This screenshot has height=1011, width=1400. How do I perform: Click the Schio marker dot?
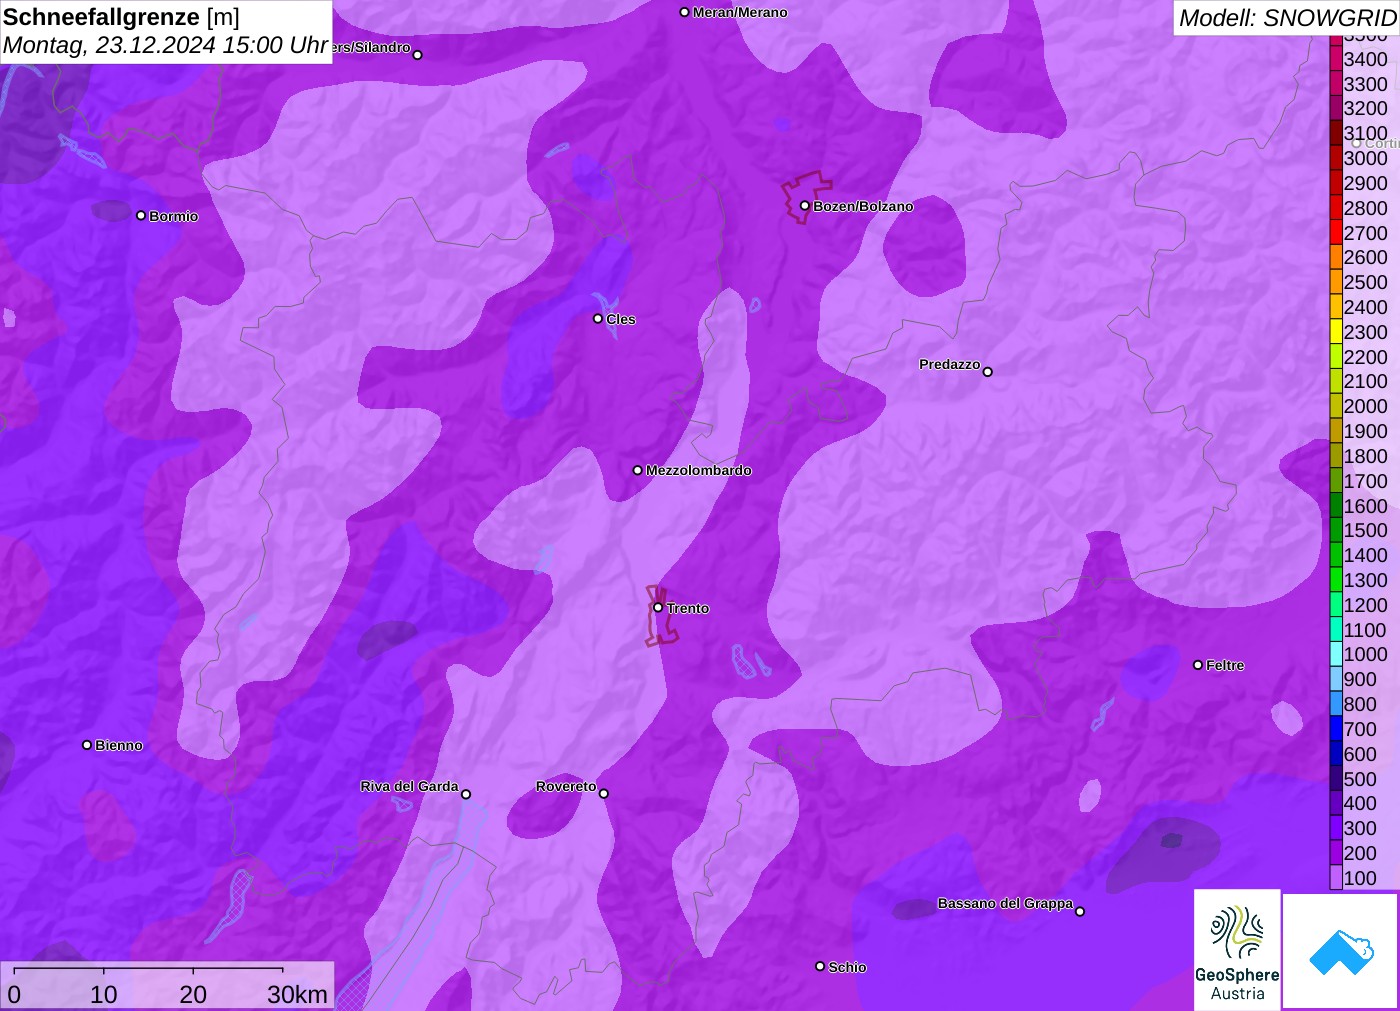click(x=820, y=966)
